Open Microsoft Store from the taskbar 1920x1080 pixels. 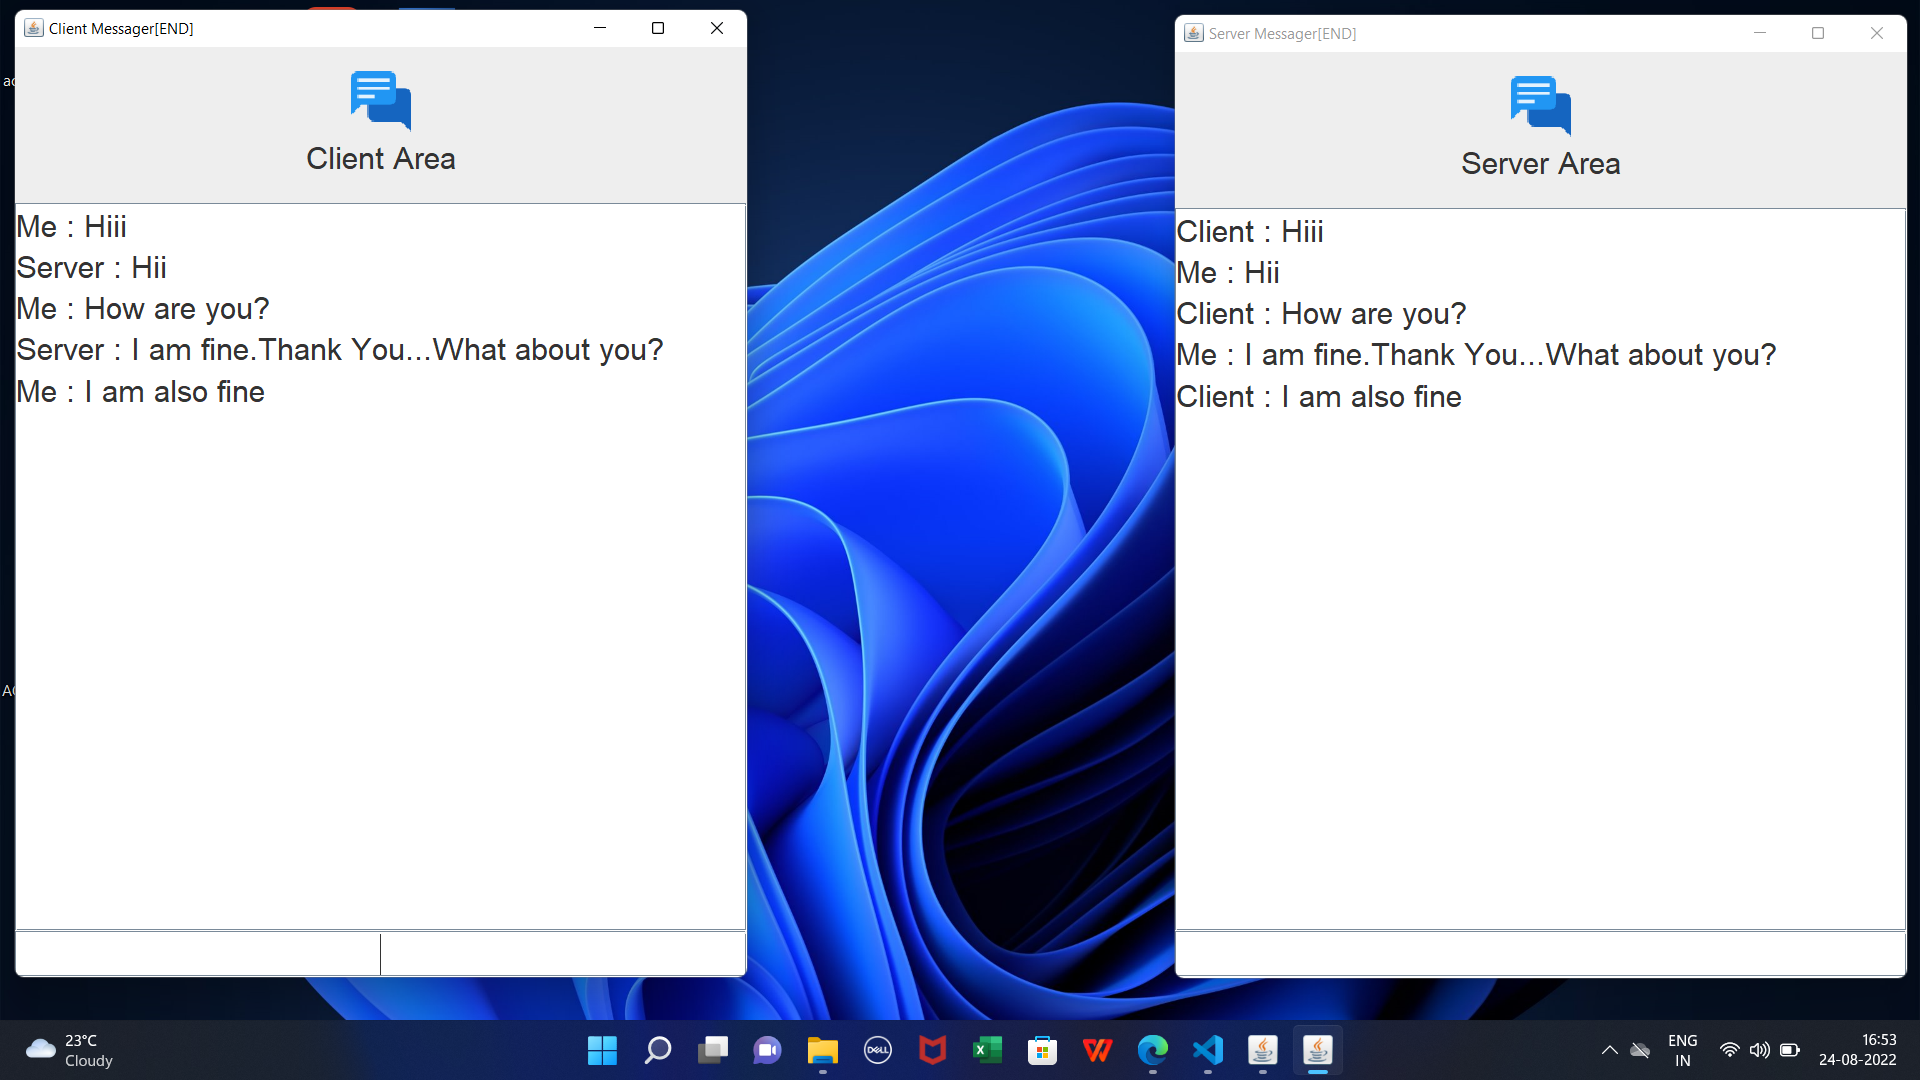coord(1043,1050)
